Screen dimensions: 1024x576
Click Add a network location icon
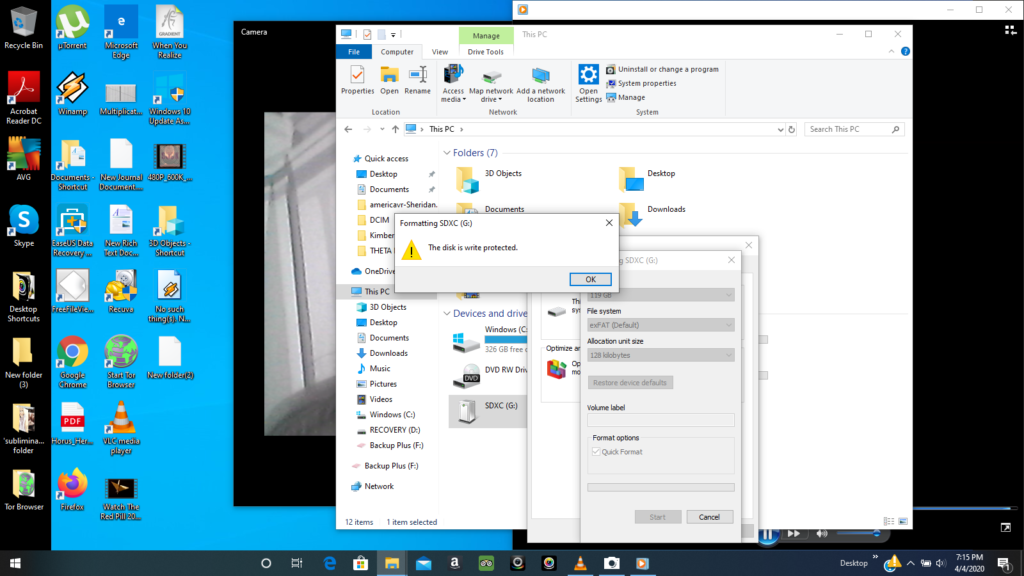540,84
